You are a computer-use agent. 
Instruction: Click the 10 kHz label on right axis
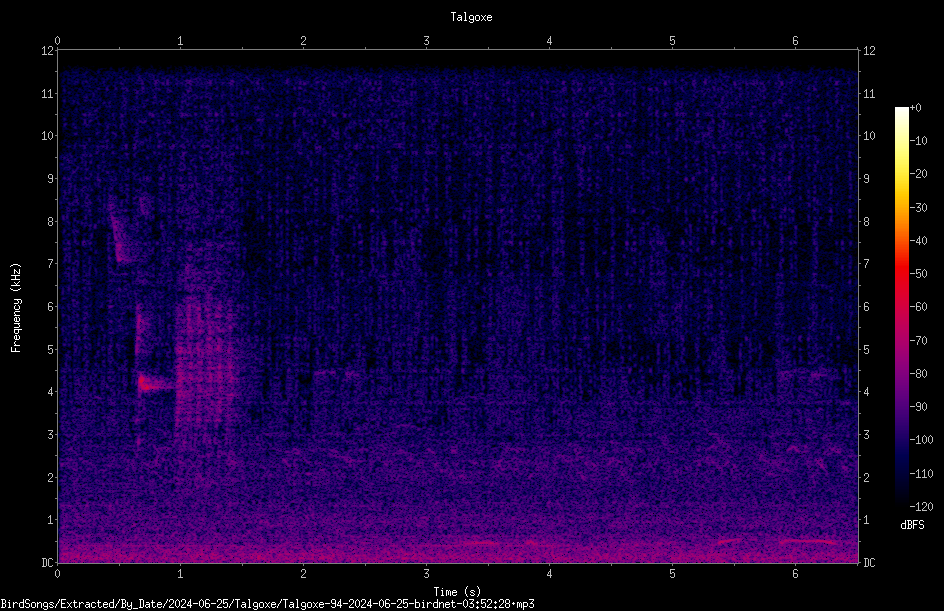click(x=869, y=135)
